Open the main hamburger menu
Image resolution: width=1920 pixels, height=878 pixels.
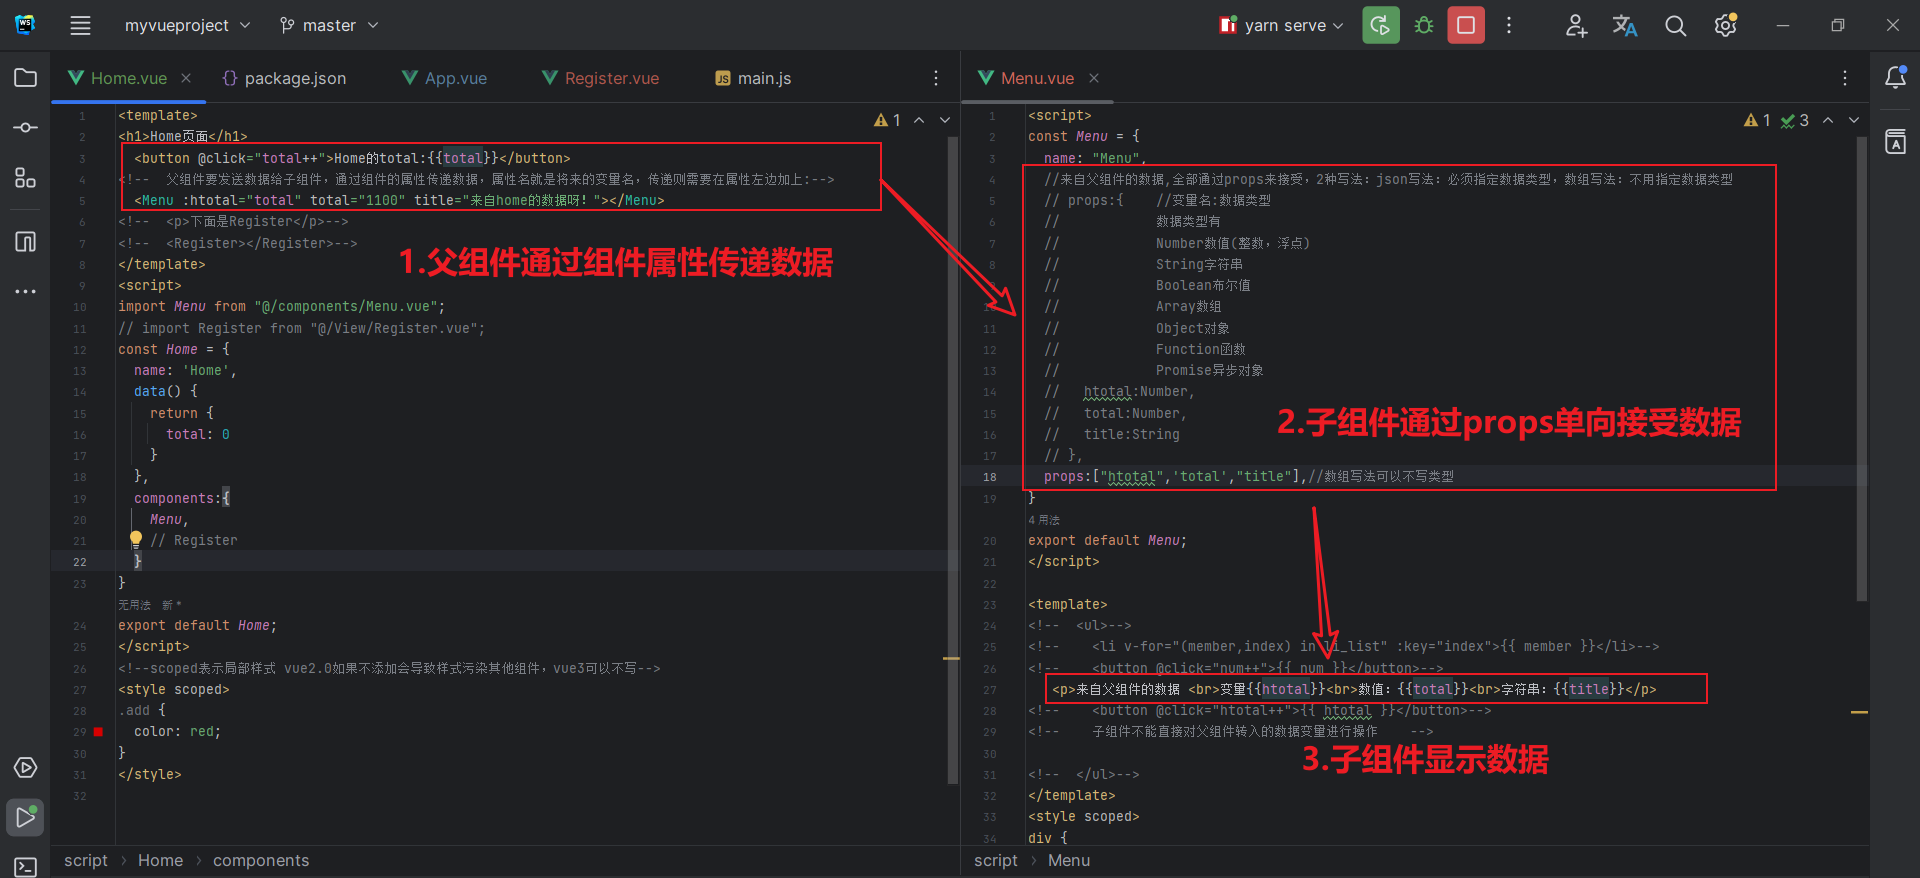click(80, 26)
